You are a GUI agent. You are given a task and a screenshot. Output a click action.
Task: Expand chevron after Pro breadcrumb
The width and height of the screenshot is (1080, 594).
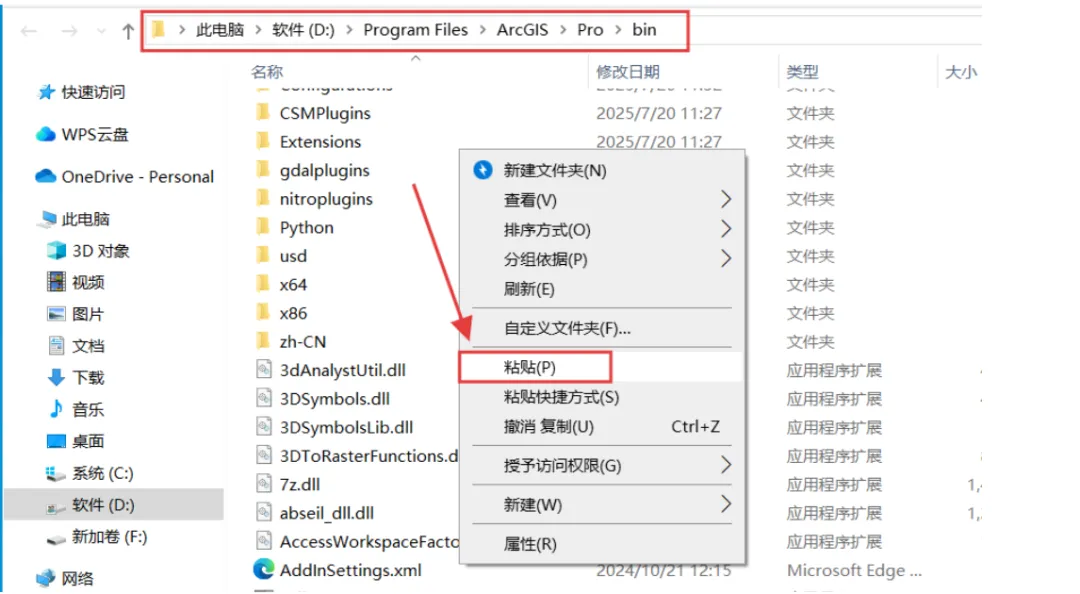point(618,30)
